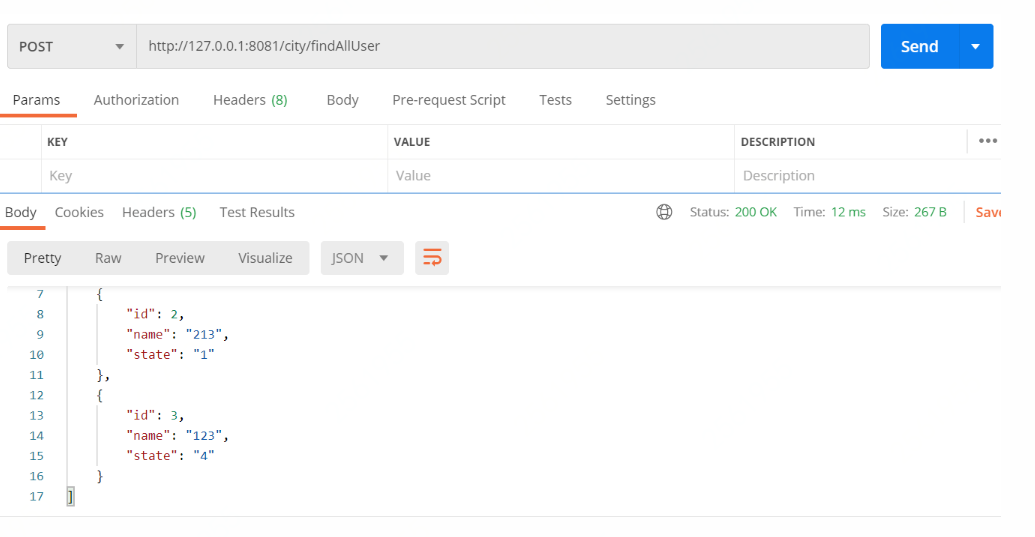Click the "id": 2 line

coord(155,314)
